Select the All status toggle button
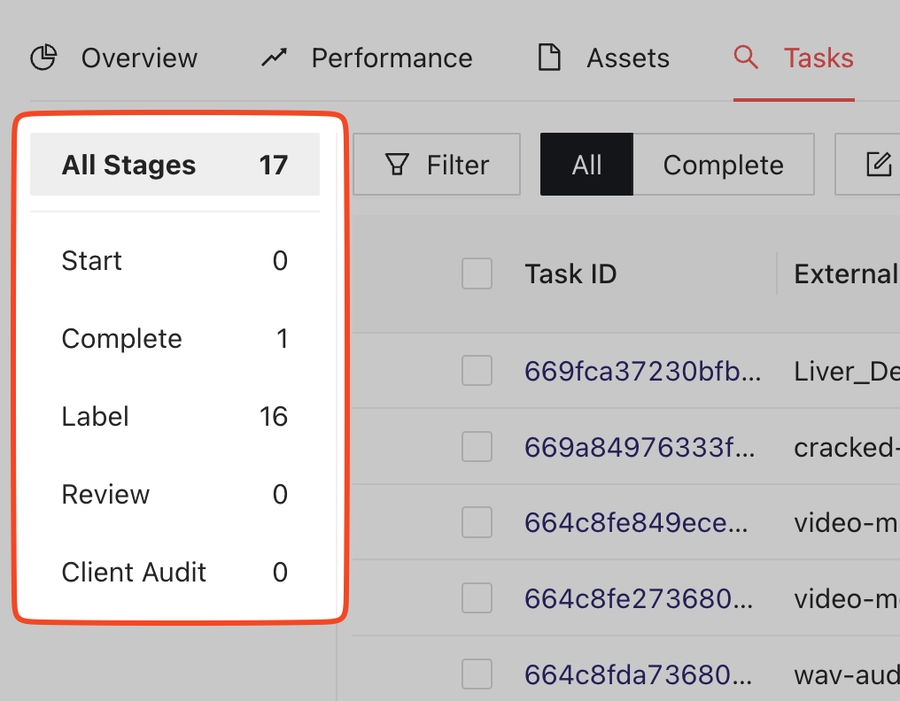The image size is (900, 701). [587, 165]
